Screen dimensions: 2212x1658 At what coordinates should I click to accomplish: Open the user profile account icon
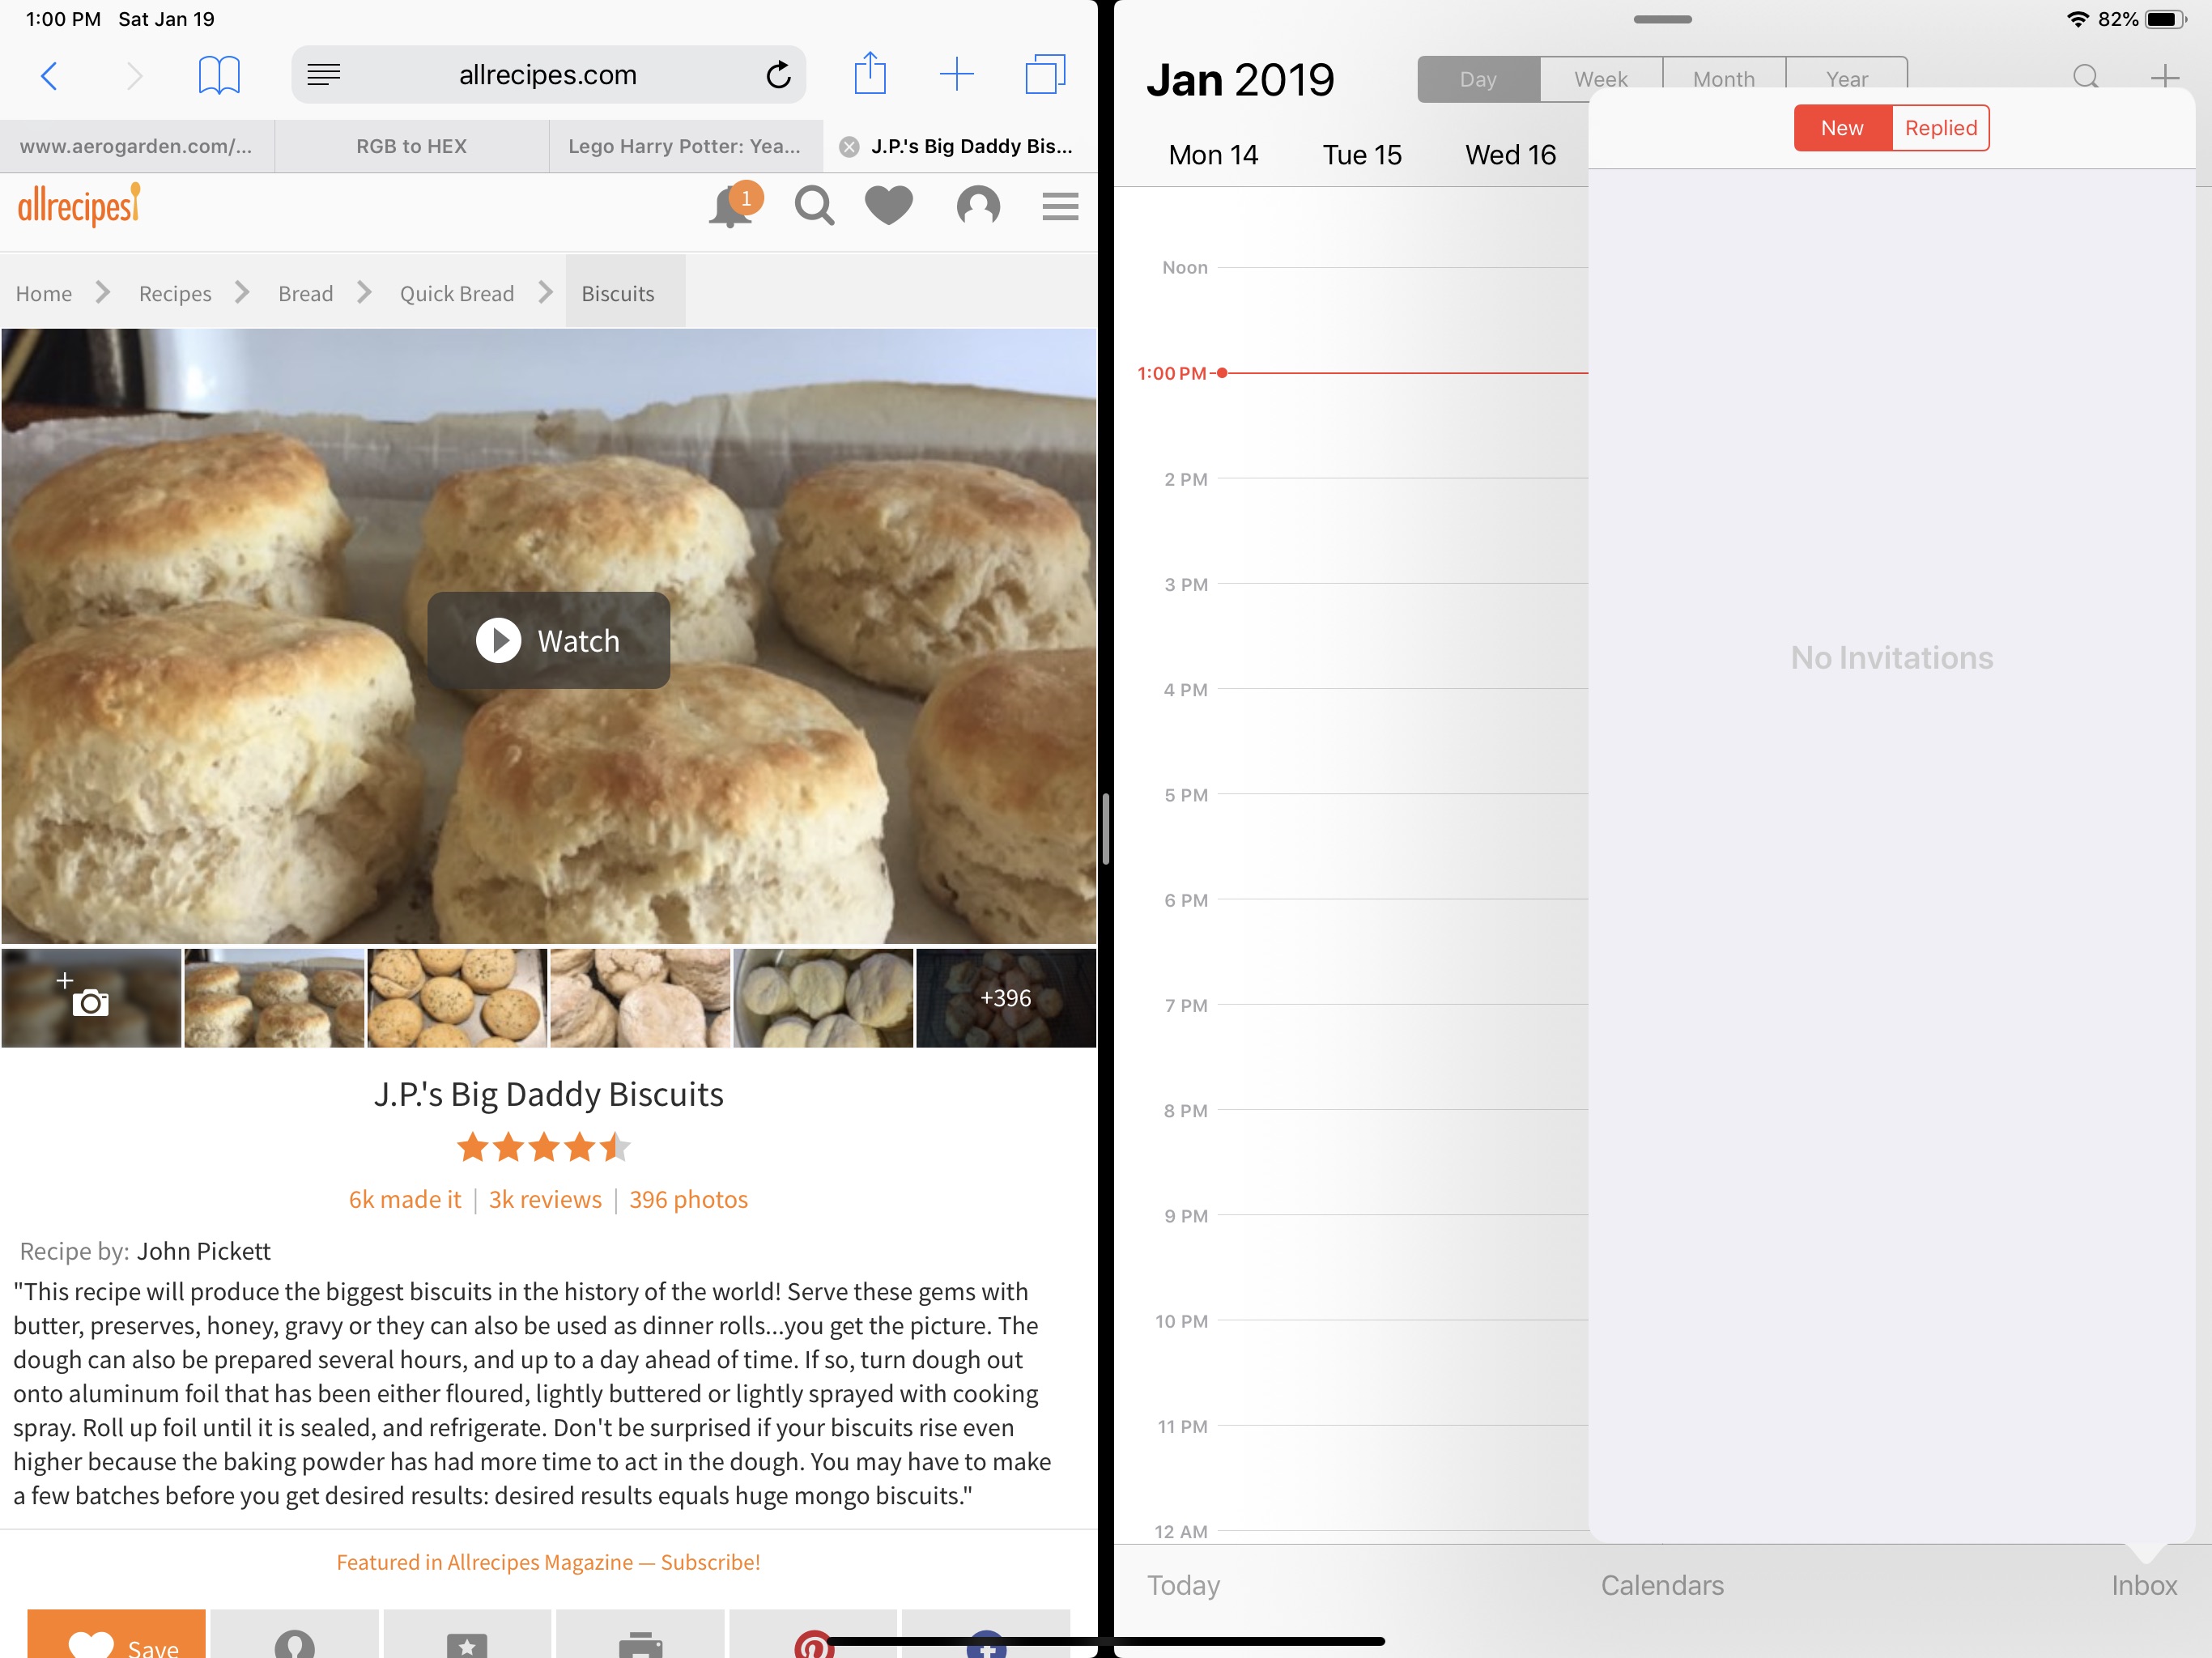click(978, 206)
